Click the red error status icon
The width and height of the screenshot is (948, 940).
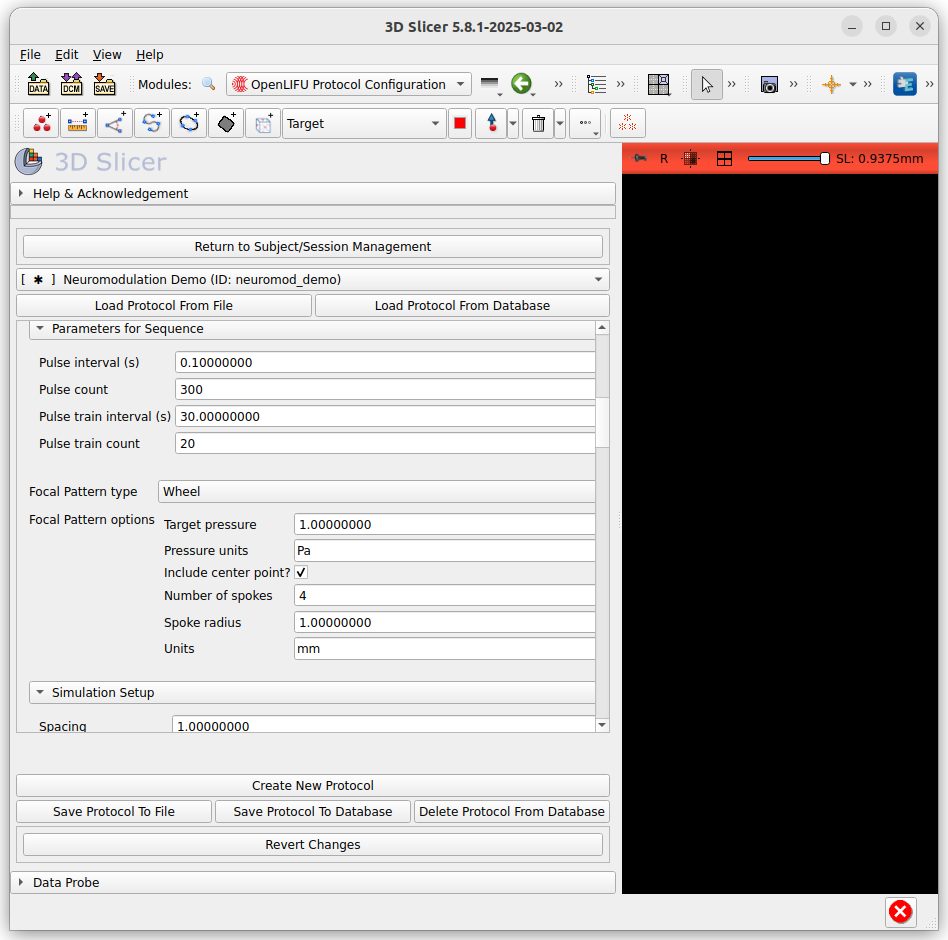(900, 911)
